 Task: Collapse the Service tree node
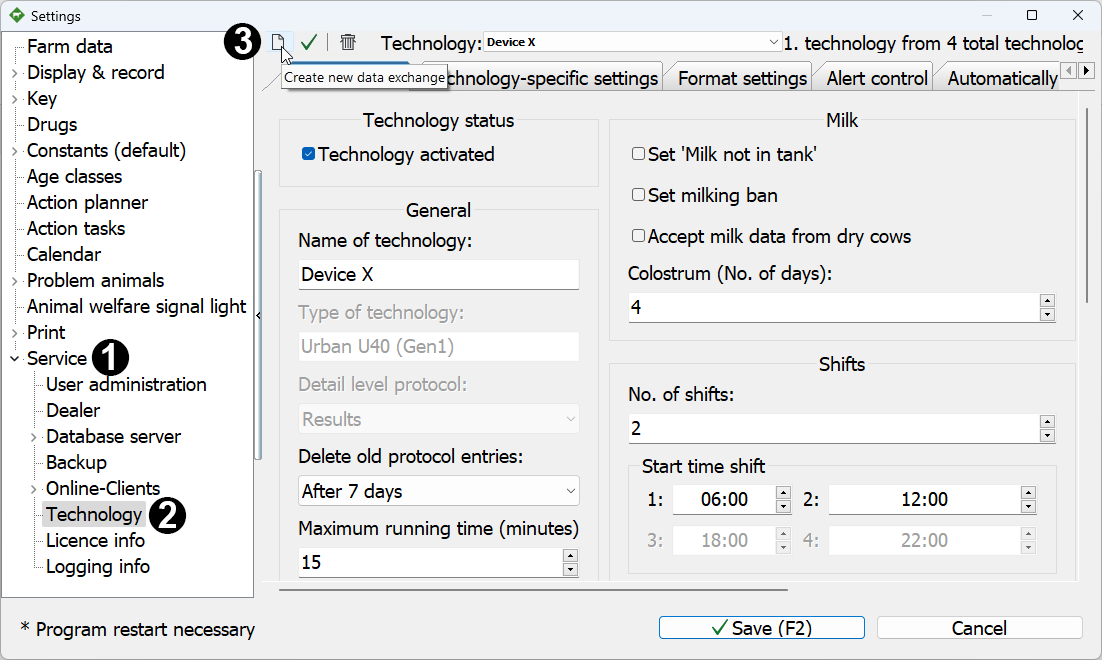pos(14,359)
